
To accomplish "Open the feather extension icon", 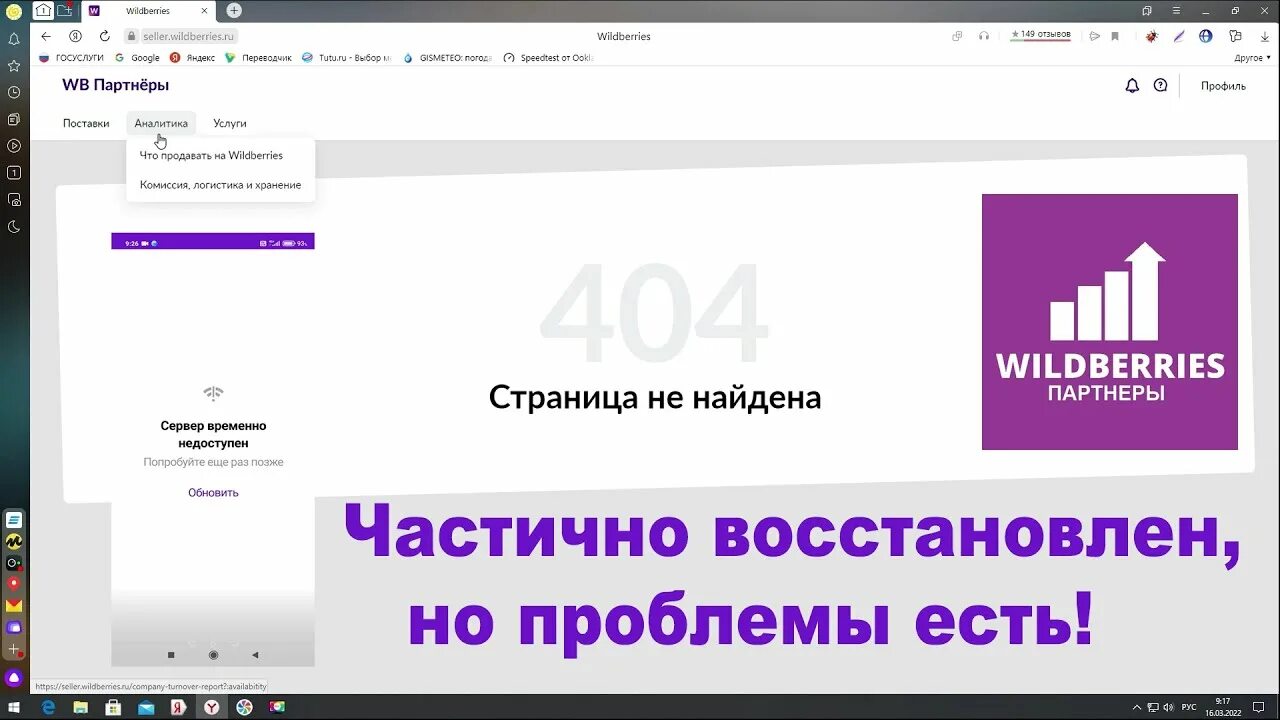I will (1179, 36).
